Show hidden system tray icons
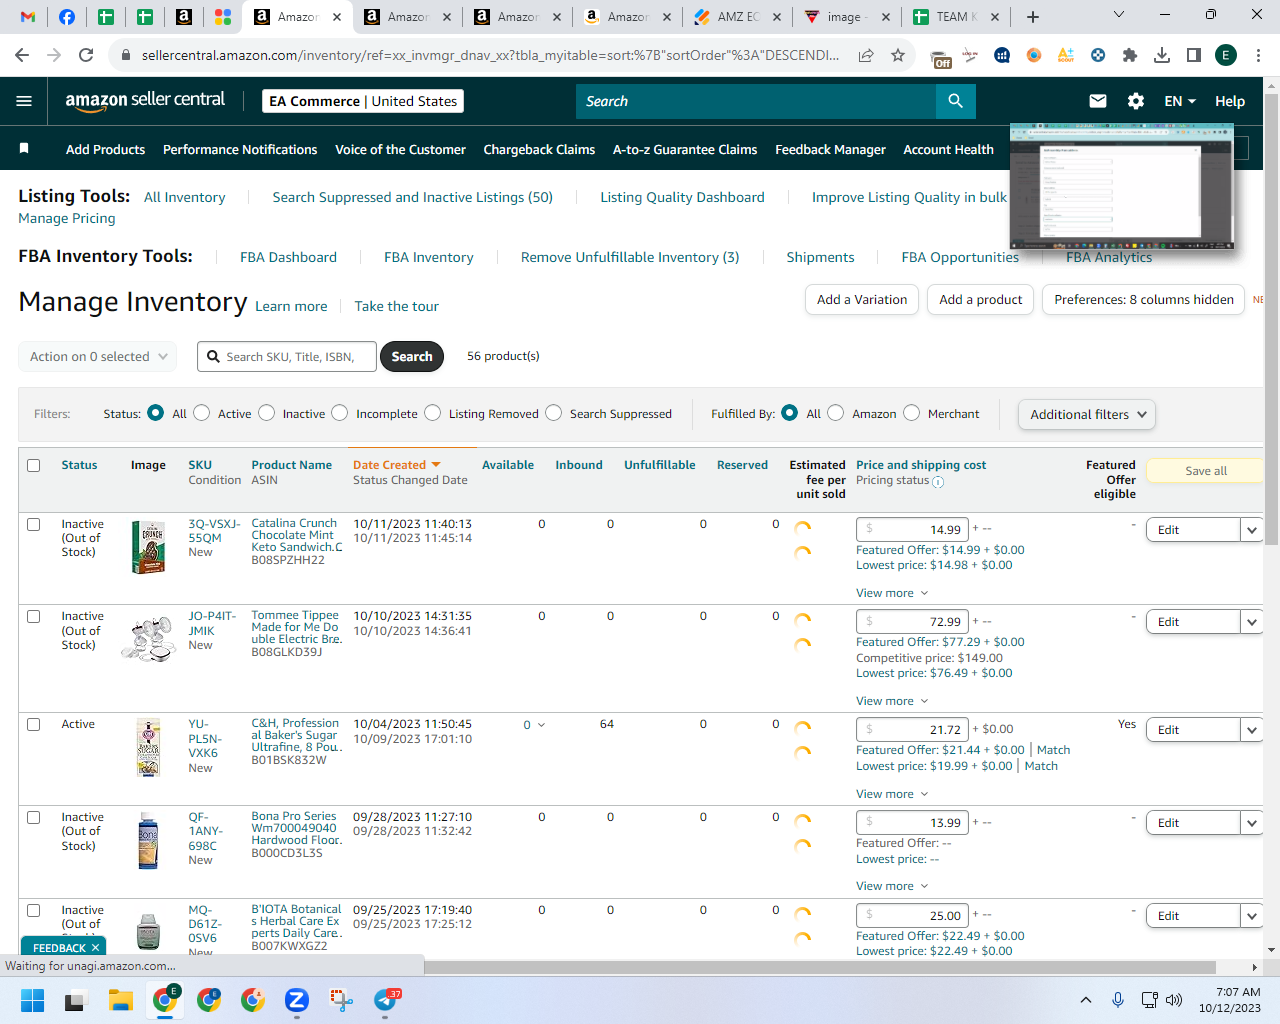 click(x=1086, y=1000)
